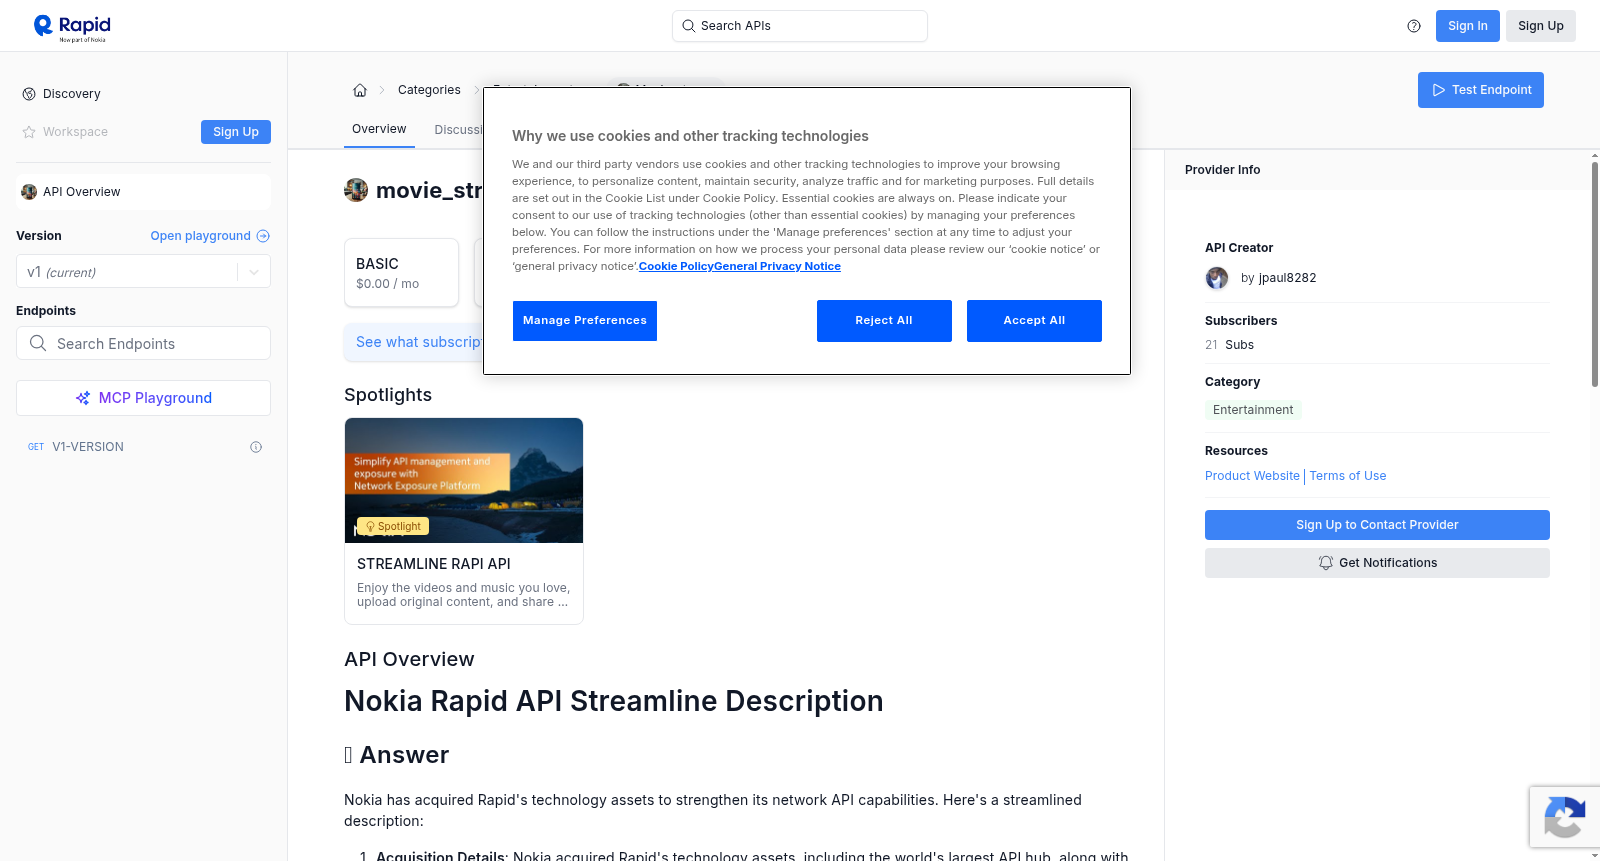Click the MCP Playground sparkle icon
The height and width of the screenshot is (861, 1600).
83,398
